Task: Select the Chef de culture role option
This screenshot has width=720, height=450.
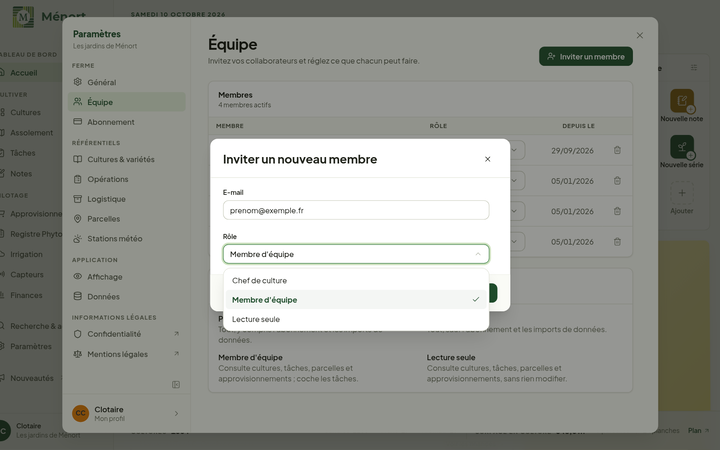Action: pos(356,281)
